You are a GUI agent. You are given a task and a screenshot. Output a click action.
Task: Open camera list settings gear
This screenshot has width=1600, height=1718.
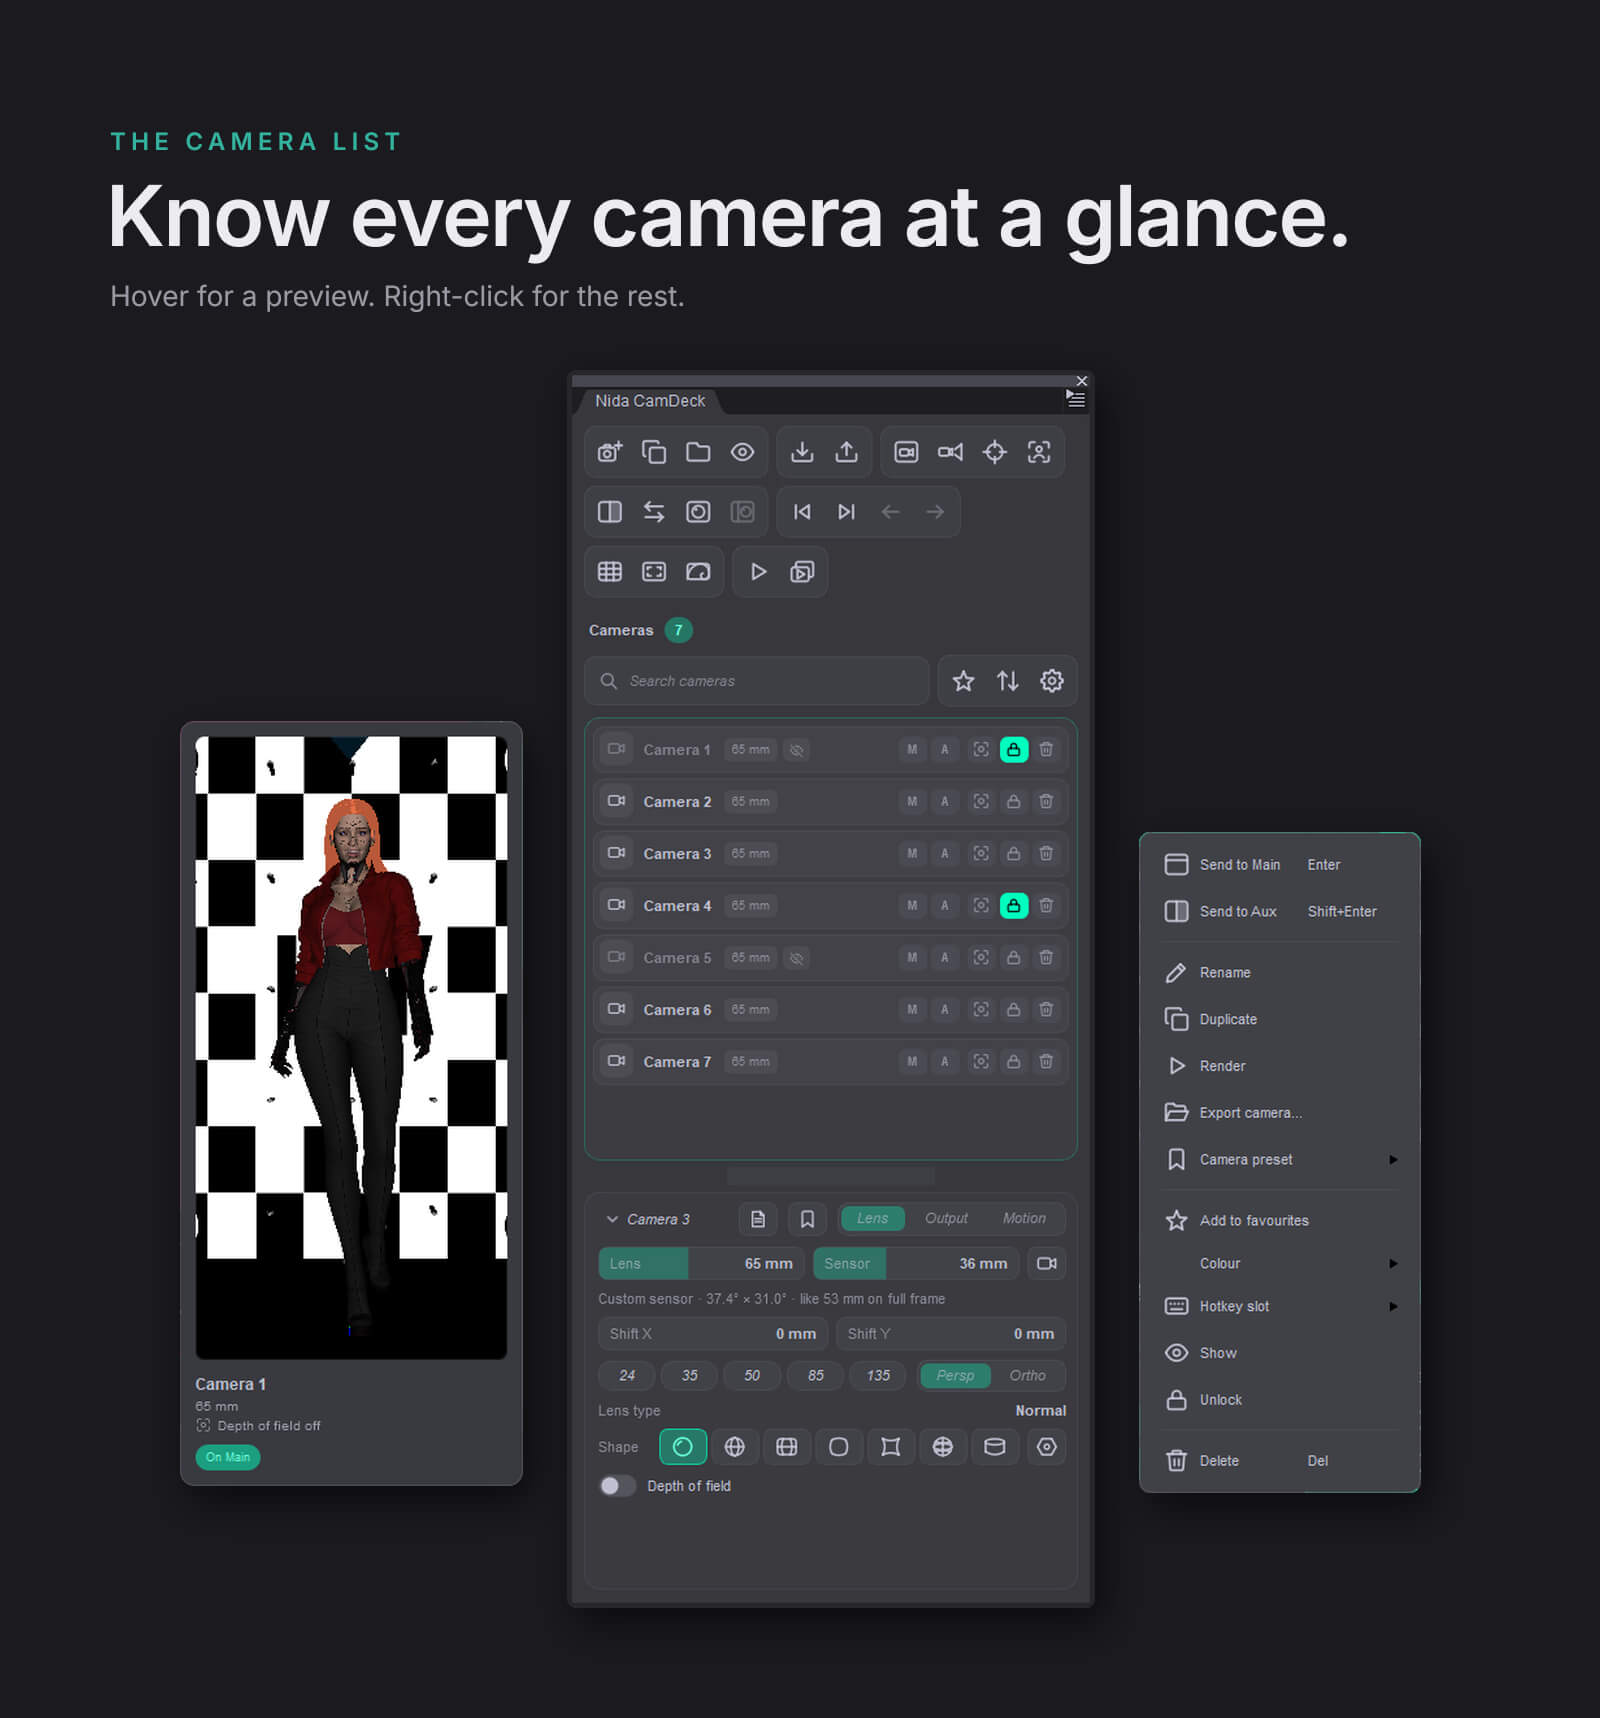1051,681
